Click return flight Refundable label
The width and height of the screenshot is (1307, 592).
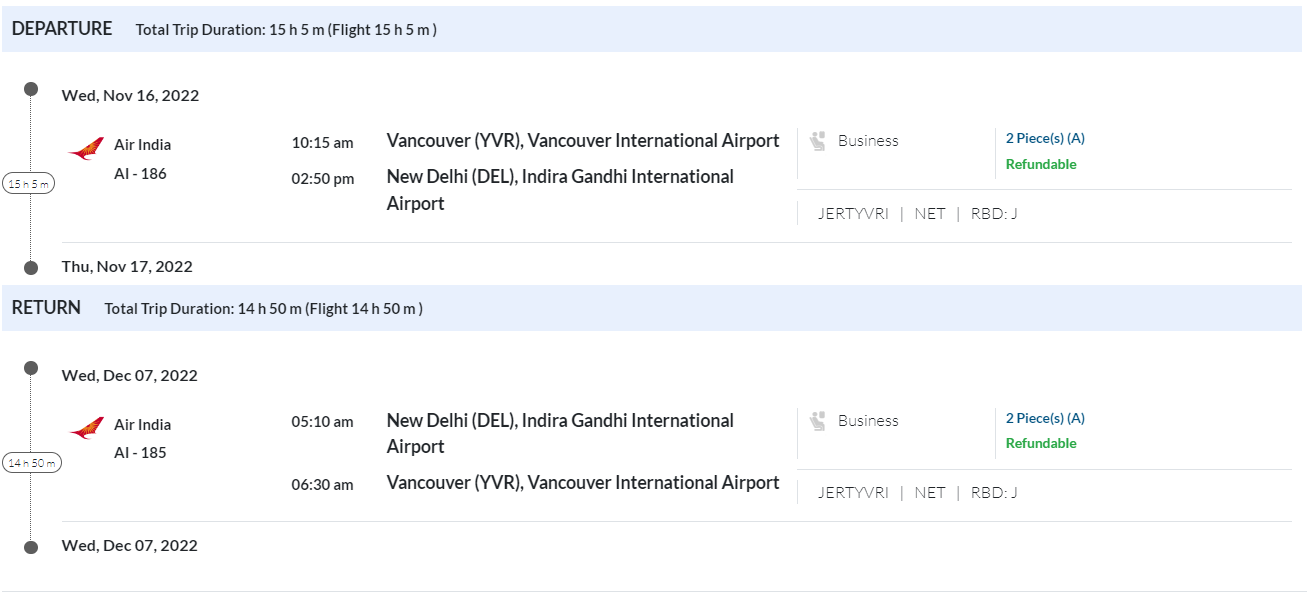tap(1041, 443)
